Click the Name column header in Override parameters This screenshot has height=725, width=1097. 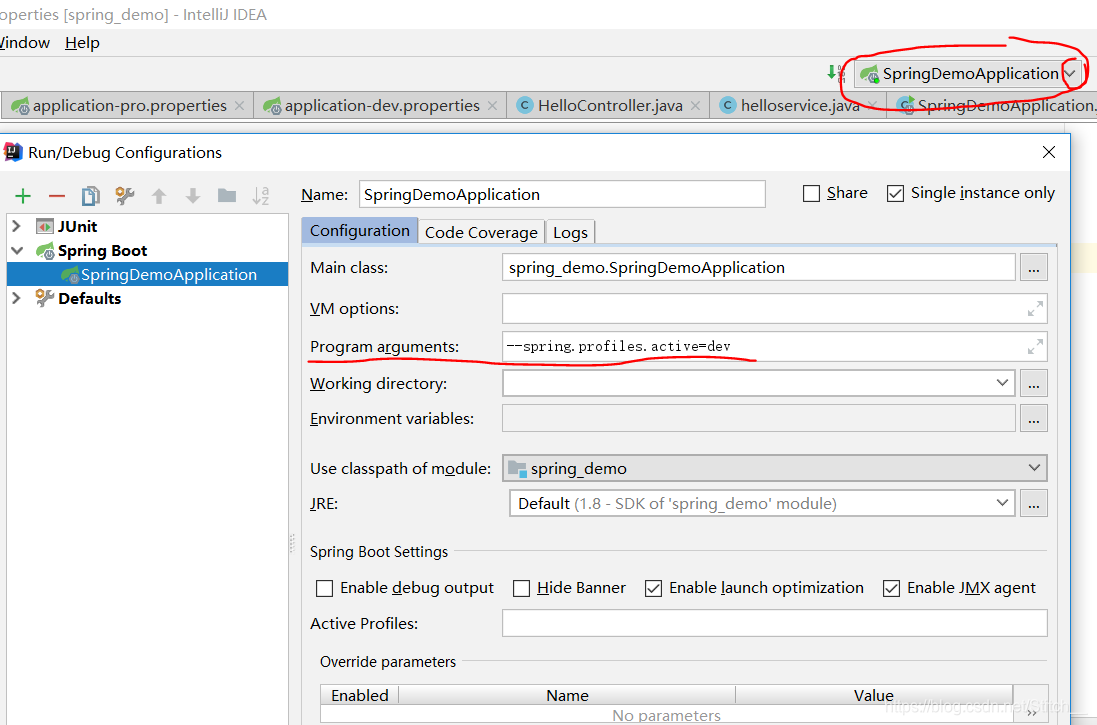(567, 695)
